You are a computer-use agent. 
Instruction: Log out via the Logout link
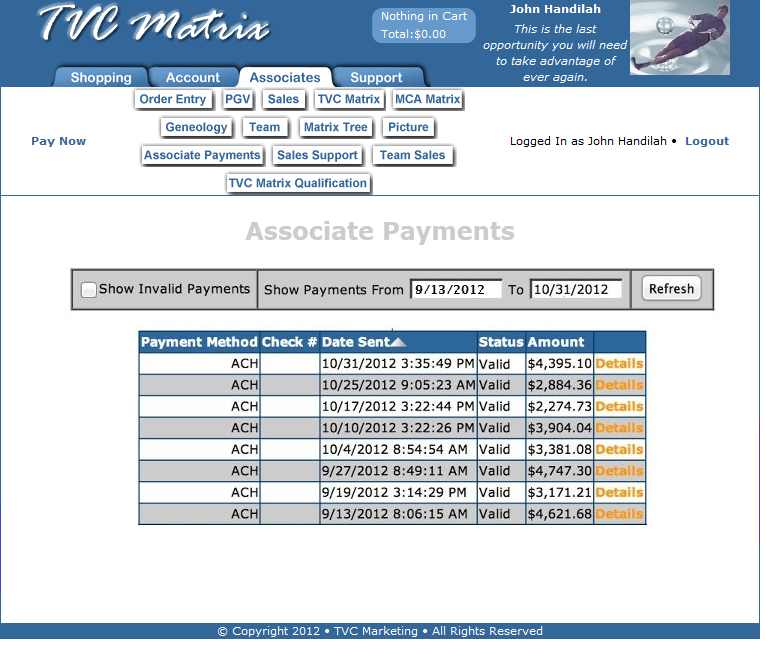(707, 141)
